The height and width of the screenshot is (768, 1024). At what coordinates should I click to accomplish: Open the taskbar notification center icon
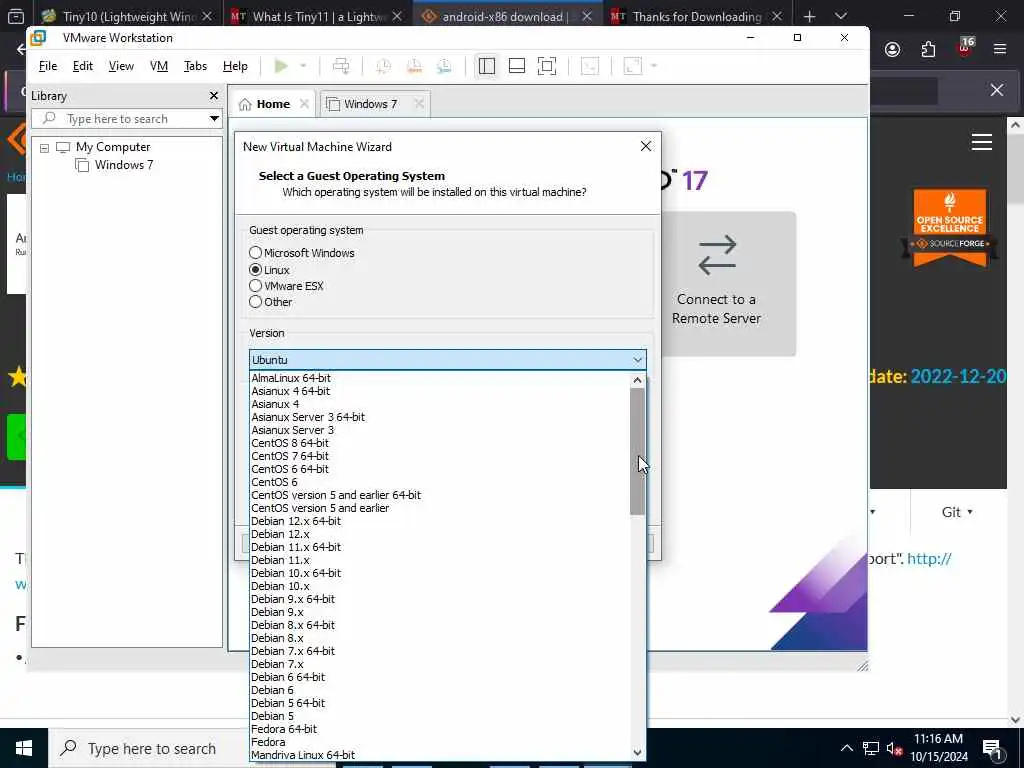[x=992, y=749]
